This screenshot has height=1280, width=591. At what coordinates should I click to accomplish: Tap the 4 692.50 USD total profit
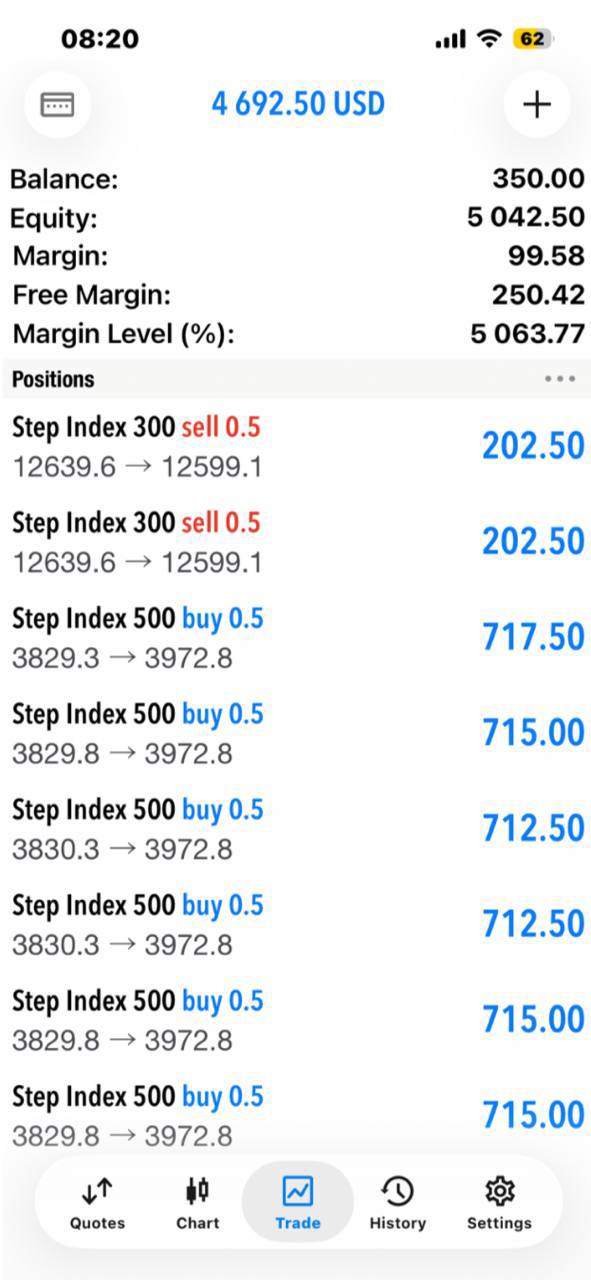298,104
